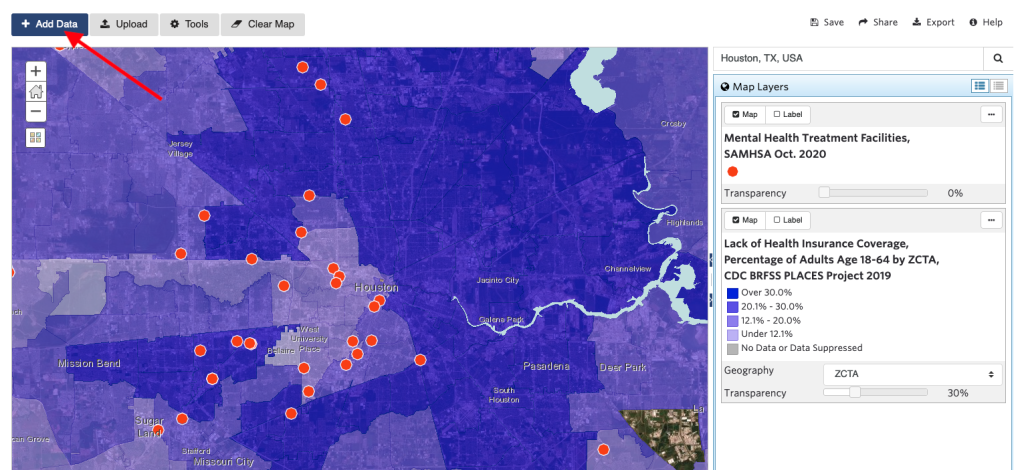Viewport: 1024px width, 470px height.
Task: Click the Clear Map button
Action: click(x=263, y=24)
